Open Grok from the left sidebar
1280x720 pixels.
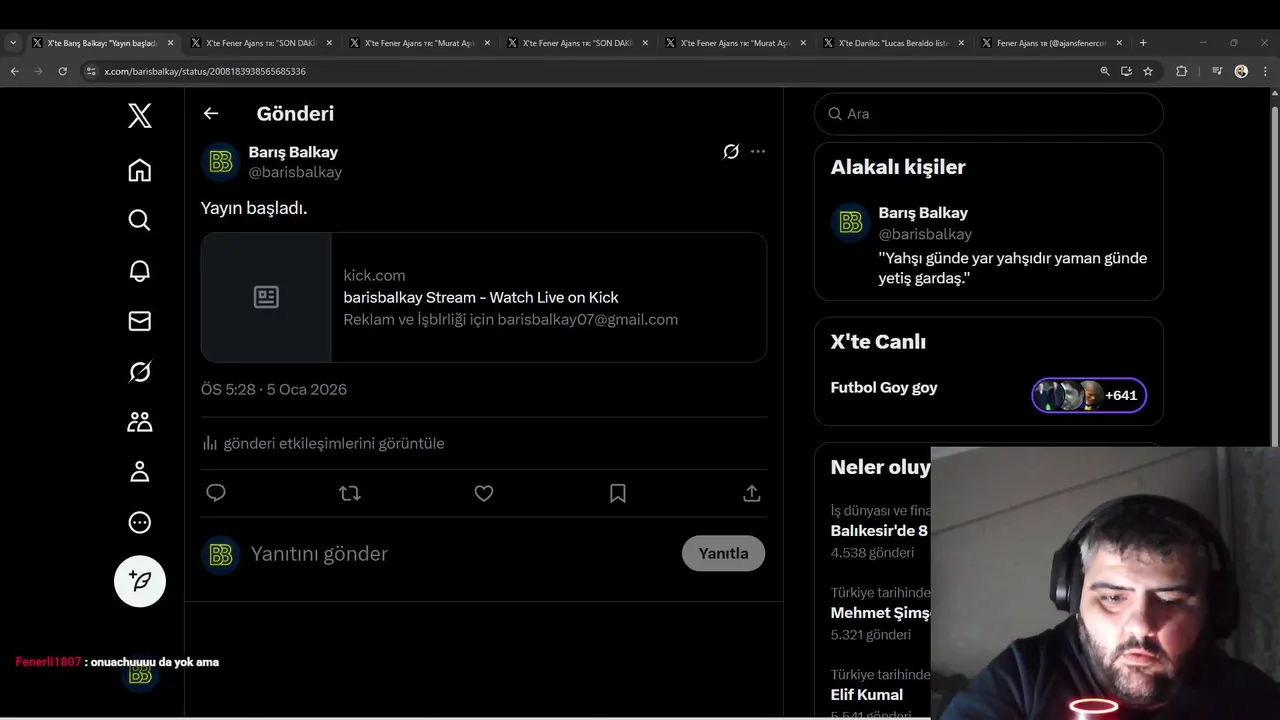[140, 372]
